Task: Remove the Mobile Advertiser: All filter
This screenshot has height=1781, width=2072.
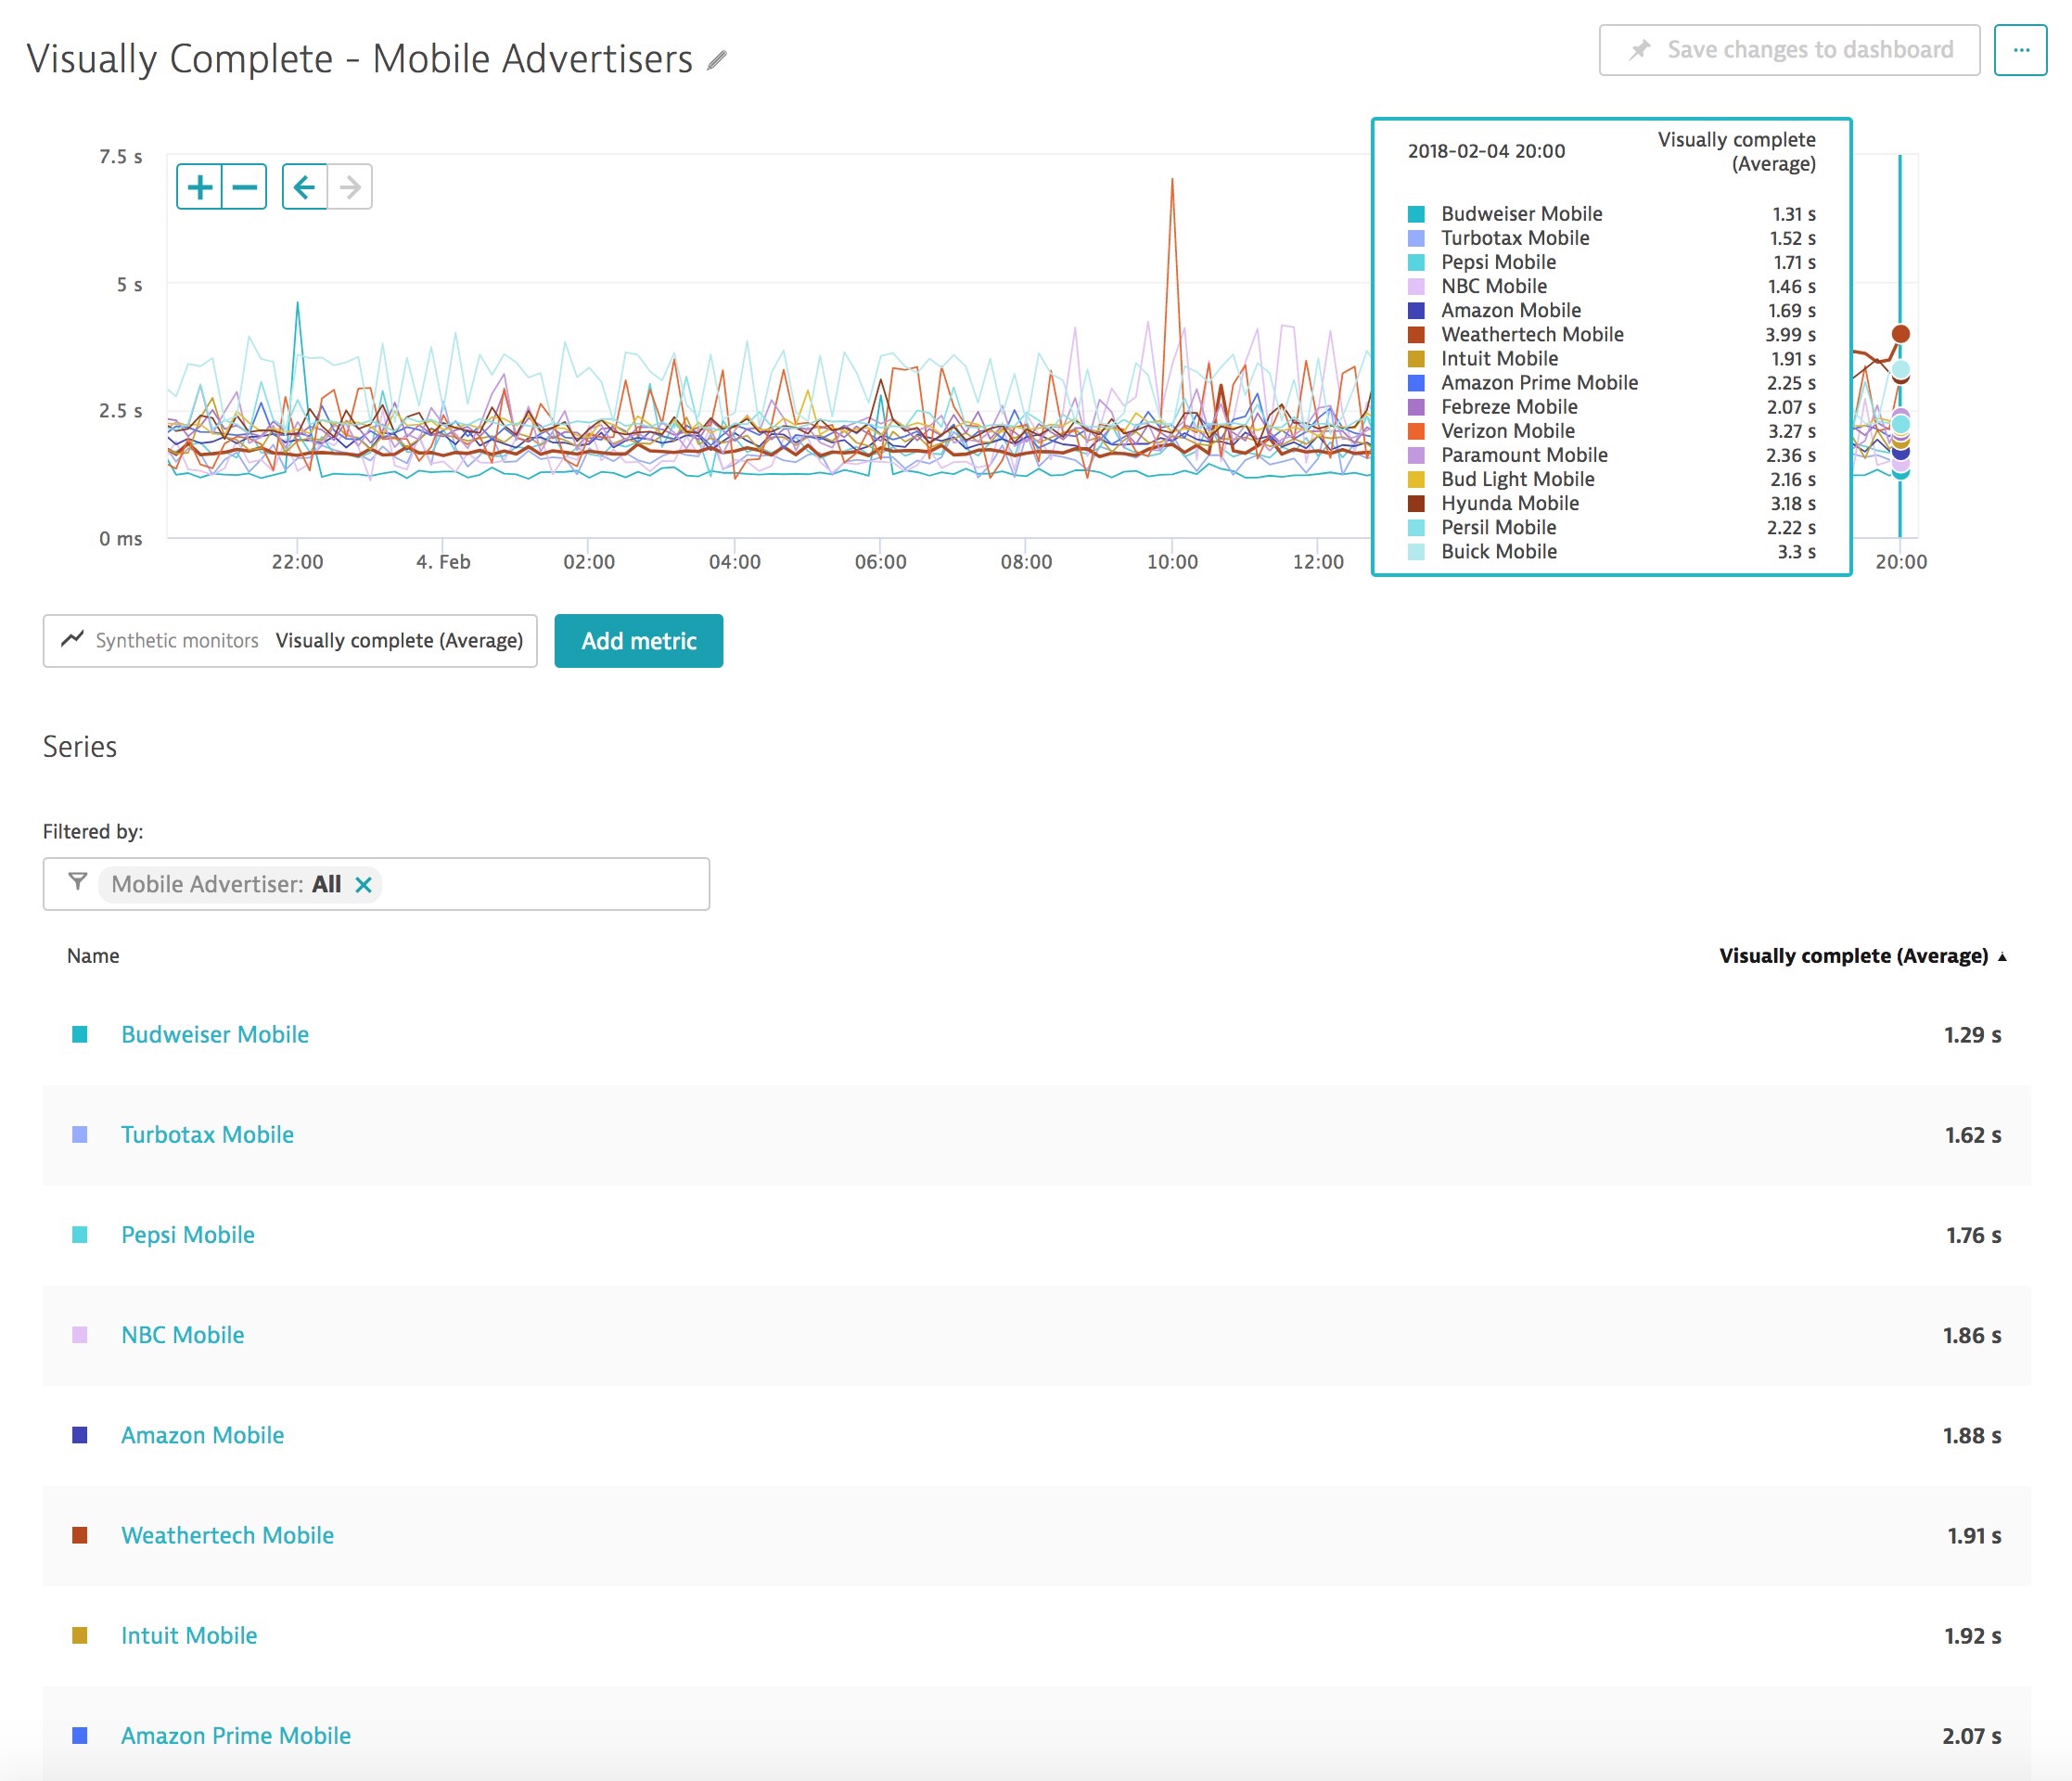Action: [x=364, y=885]
